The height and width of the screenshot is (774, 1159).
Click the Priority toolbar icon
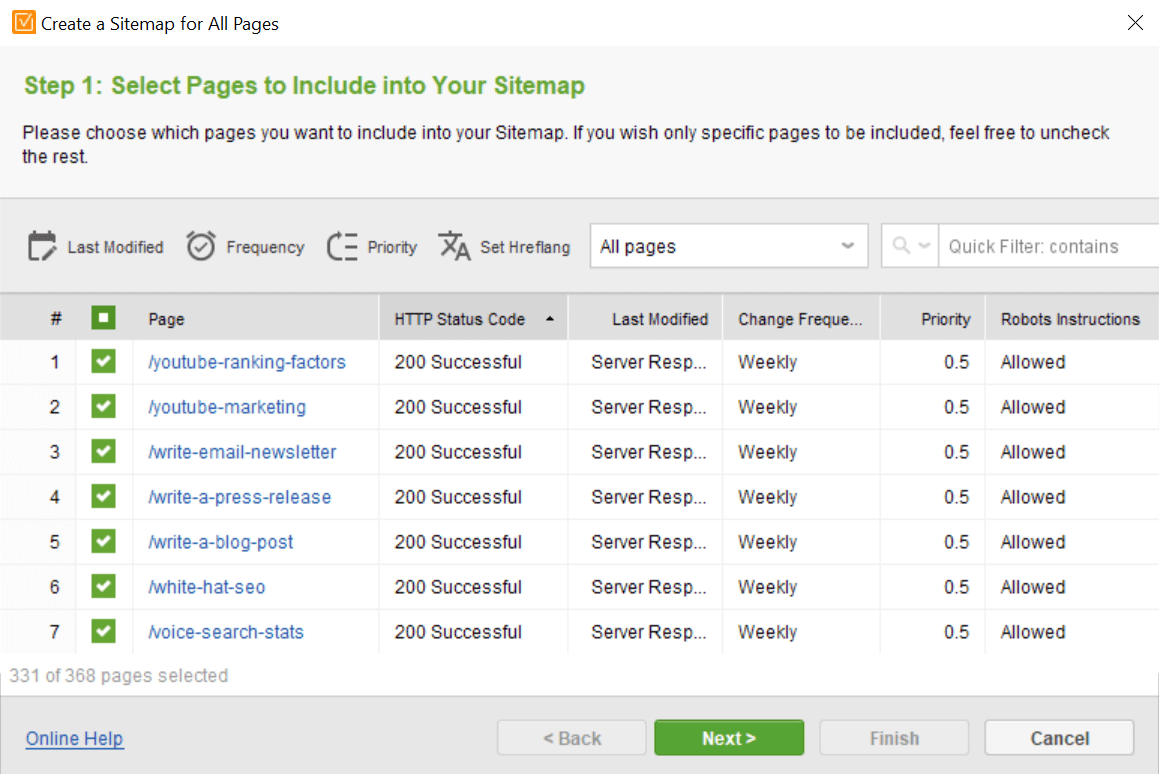click(342, 246)
